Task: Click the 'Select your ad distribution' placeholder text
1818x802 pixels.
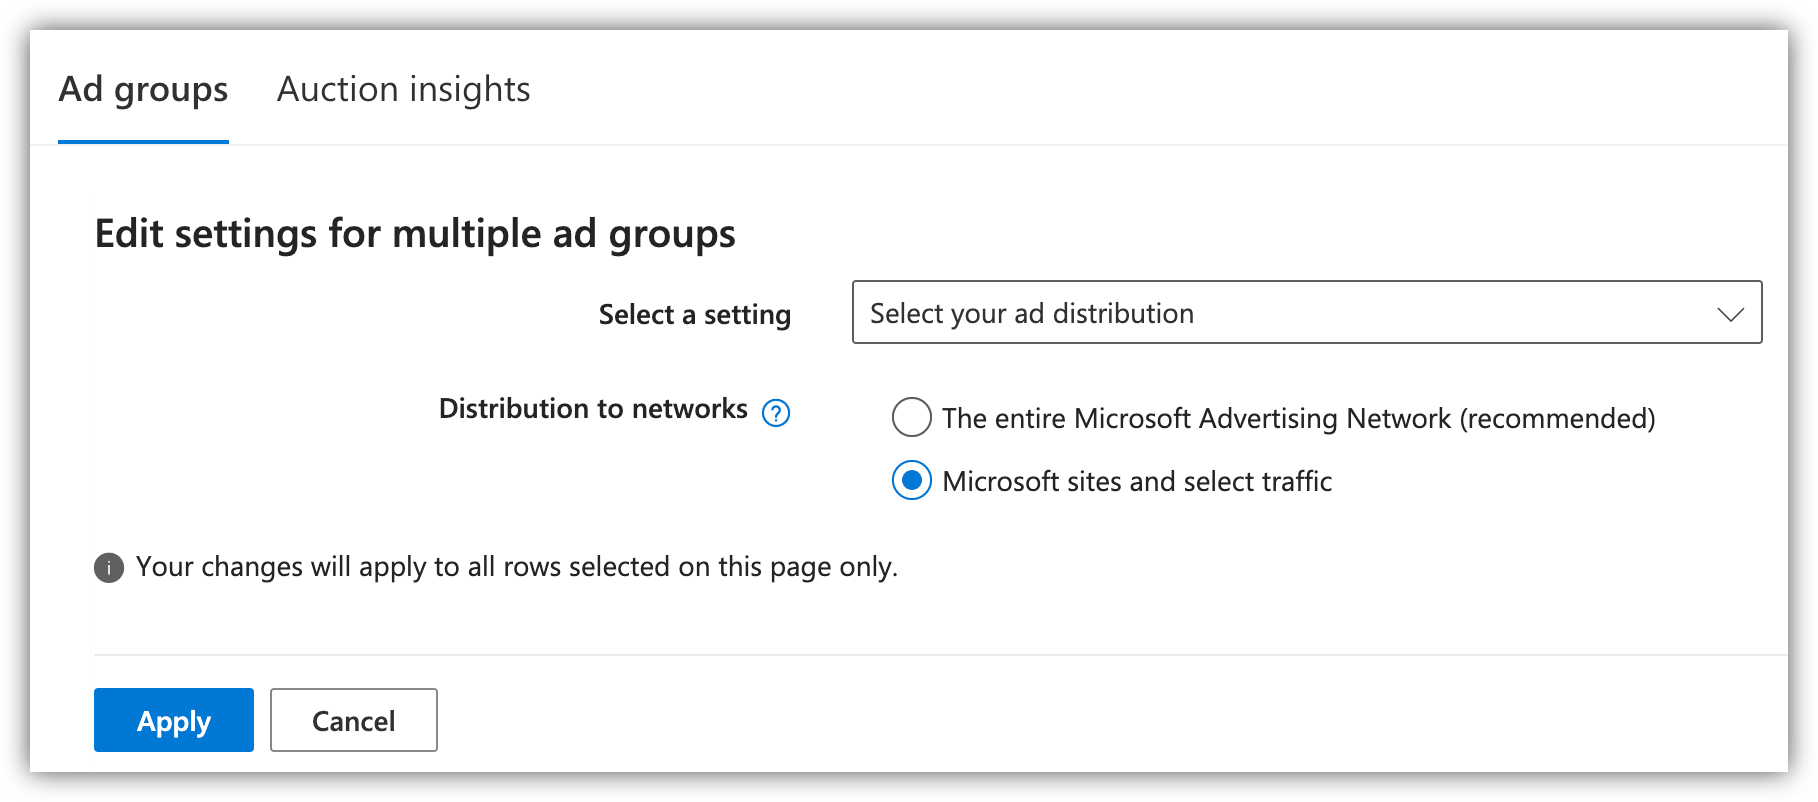Action: (x=1031, y=314)
